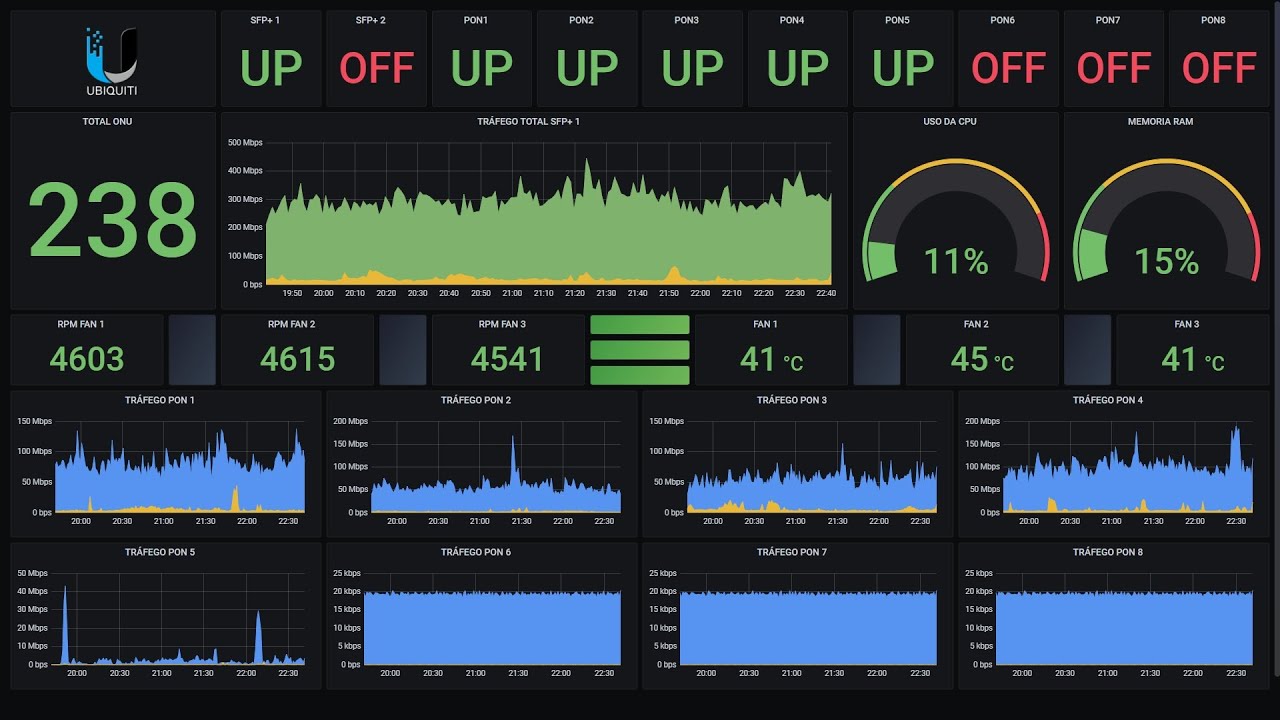Click the RPM FAN 1 value 4603
The image size is (1280, 720).
[87, 360]
